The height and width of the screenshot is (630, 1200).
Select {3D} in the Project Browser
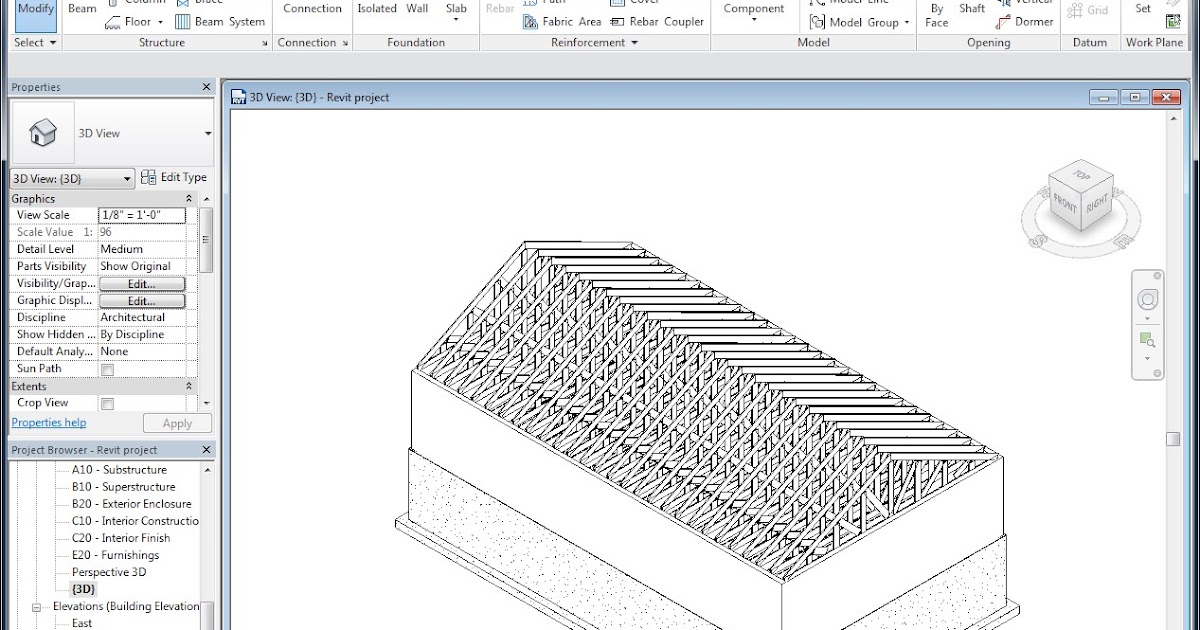pos(84,589)
